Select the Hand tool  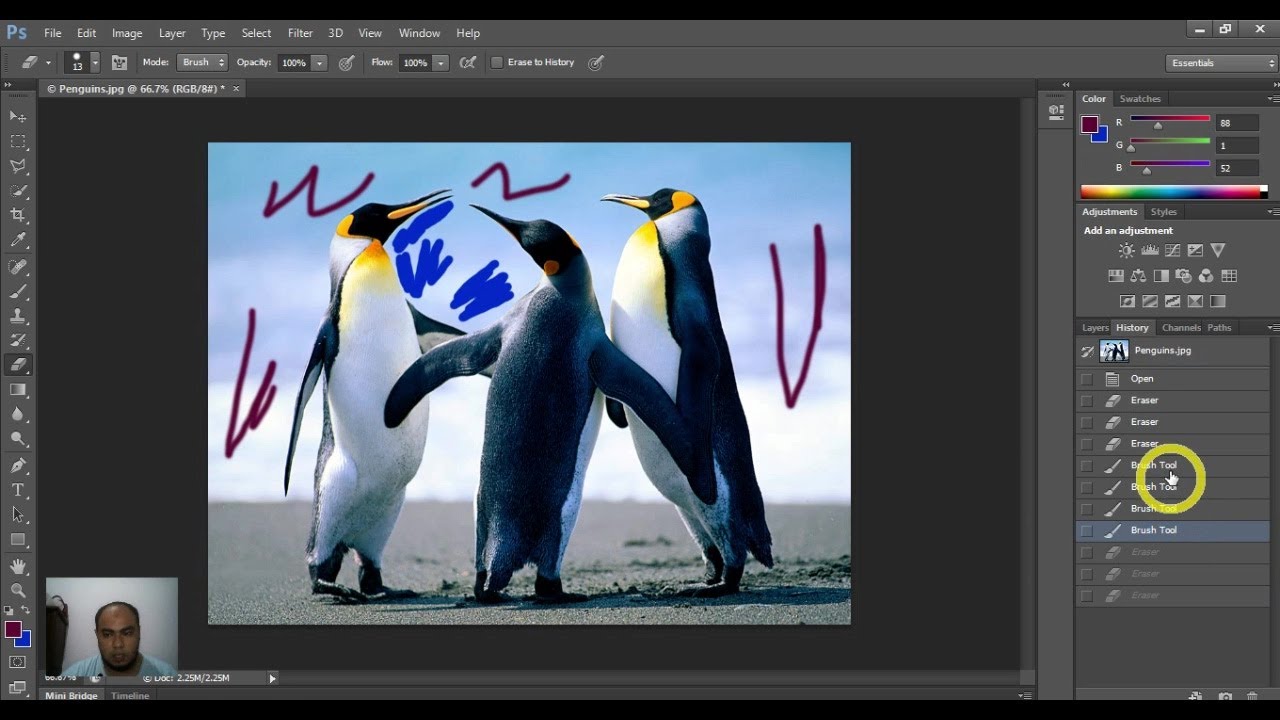pyautogui.click(x=18, y=567)
